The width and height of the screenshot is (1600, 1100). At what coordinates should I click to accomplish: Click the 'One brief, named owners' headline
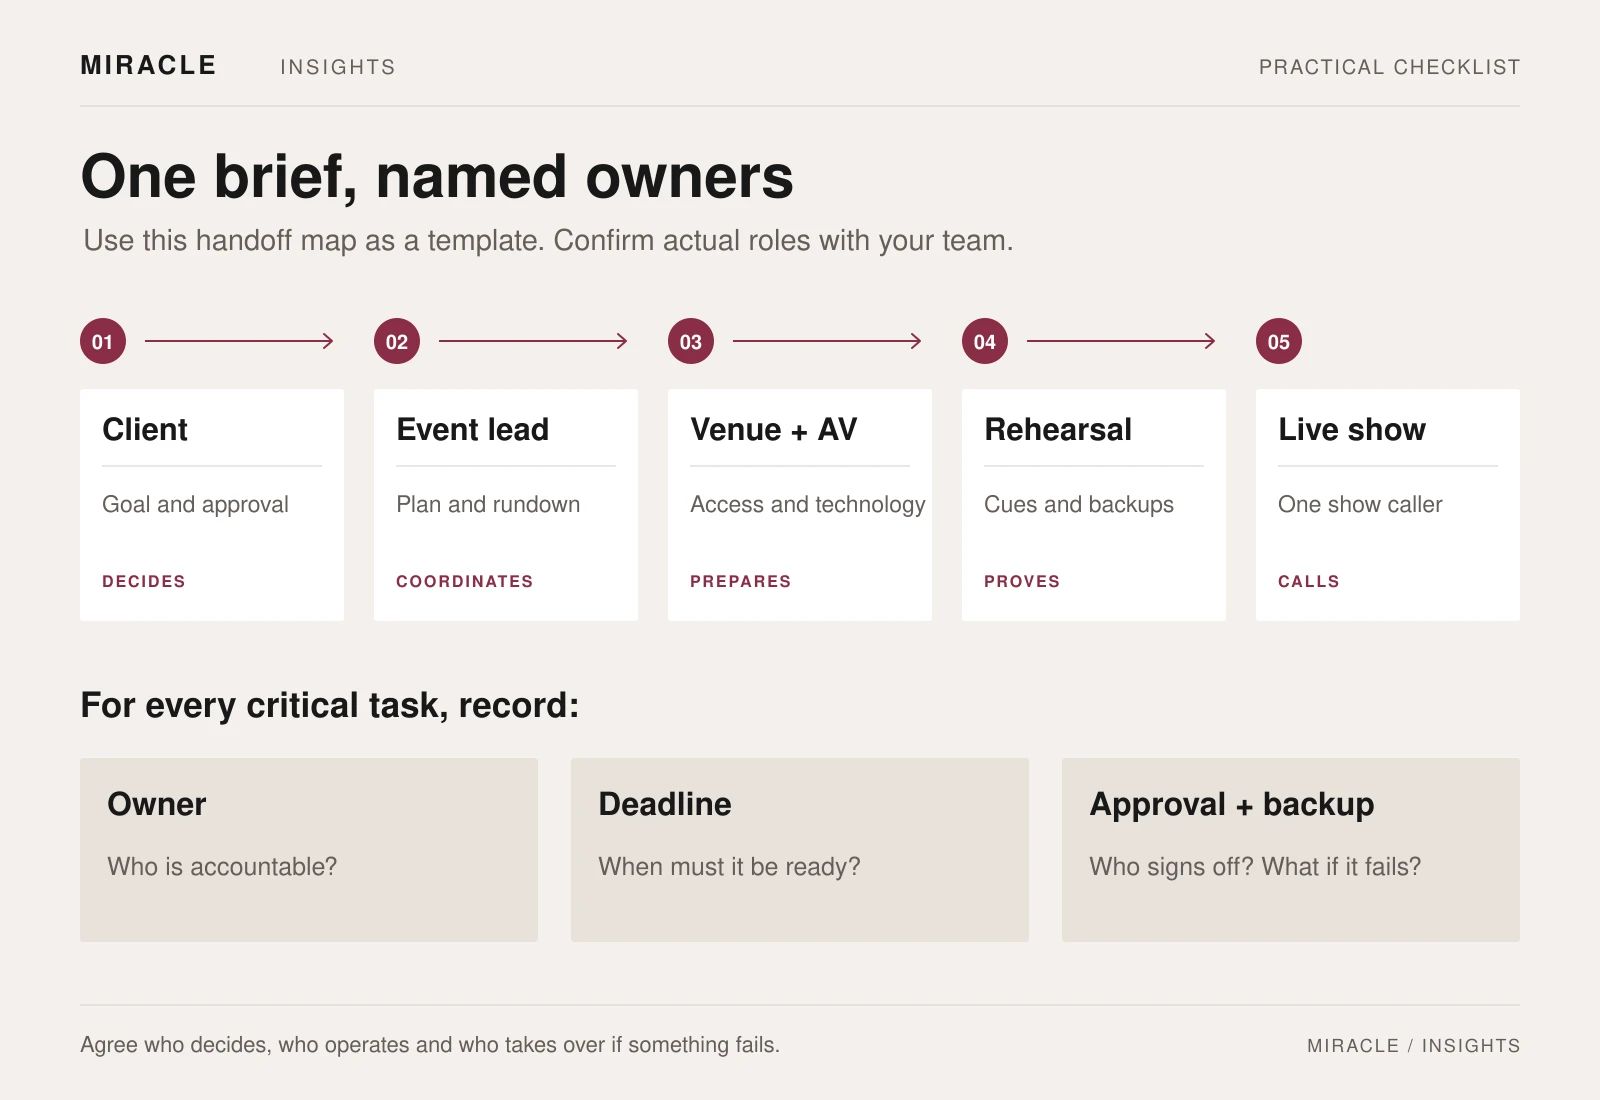(x=437, y=177)
